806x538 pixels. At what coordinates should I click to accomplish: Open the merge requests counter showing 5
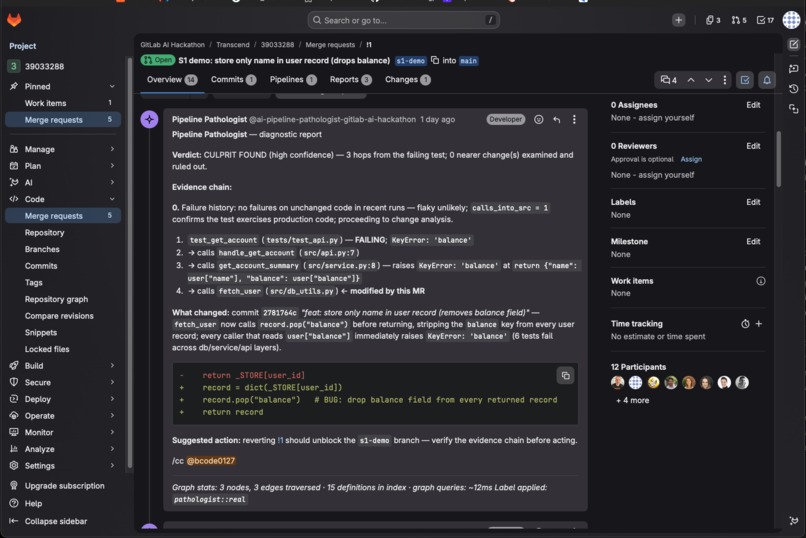739,20
